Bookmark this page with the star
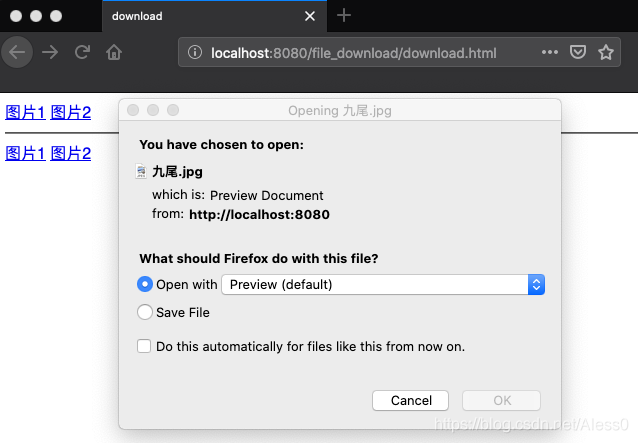This screenshot has height=443, width=638. [605, 52]
